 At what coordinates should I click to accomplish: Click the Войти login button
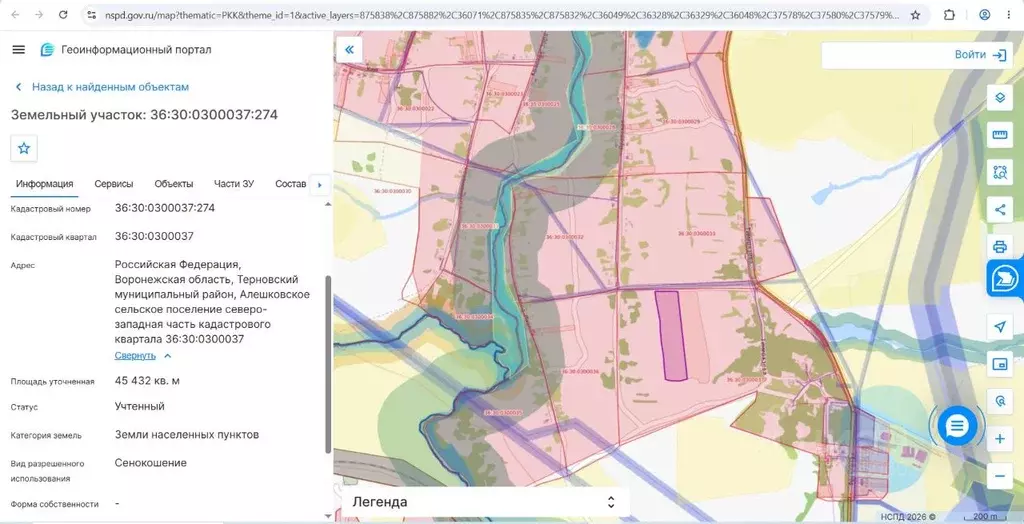click(x=980, y=55)
